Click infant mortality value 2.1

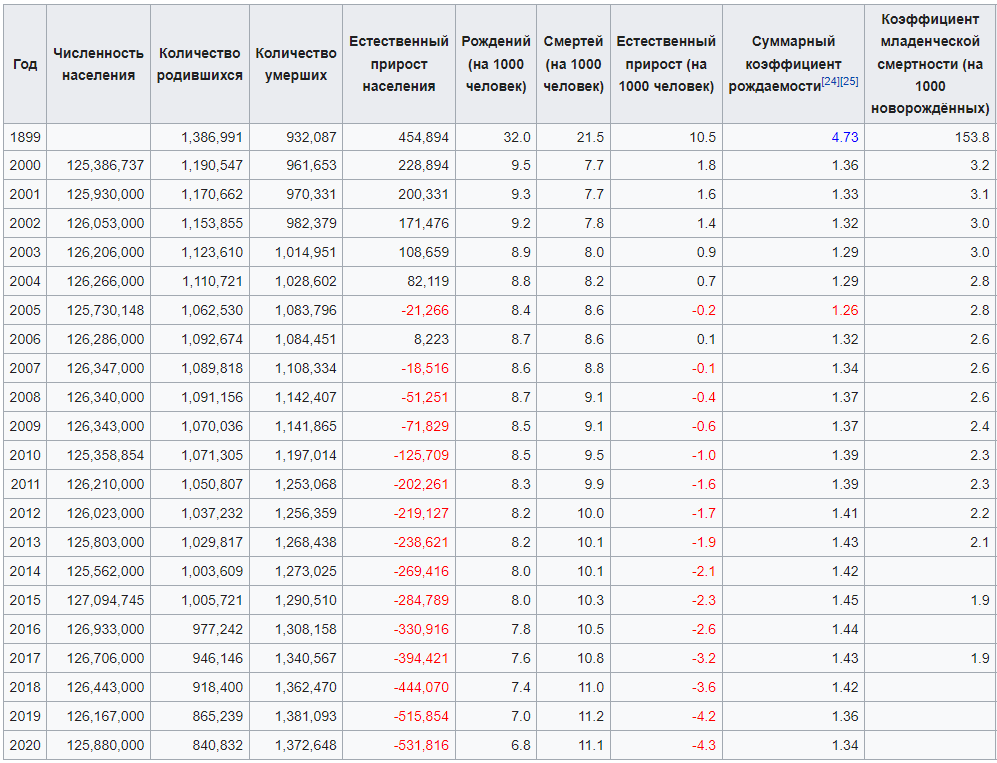[980, 542]
